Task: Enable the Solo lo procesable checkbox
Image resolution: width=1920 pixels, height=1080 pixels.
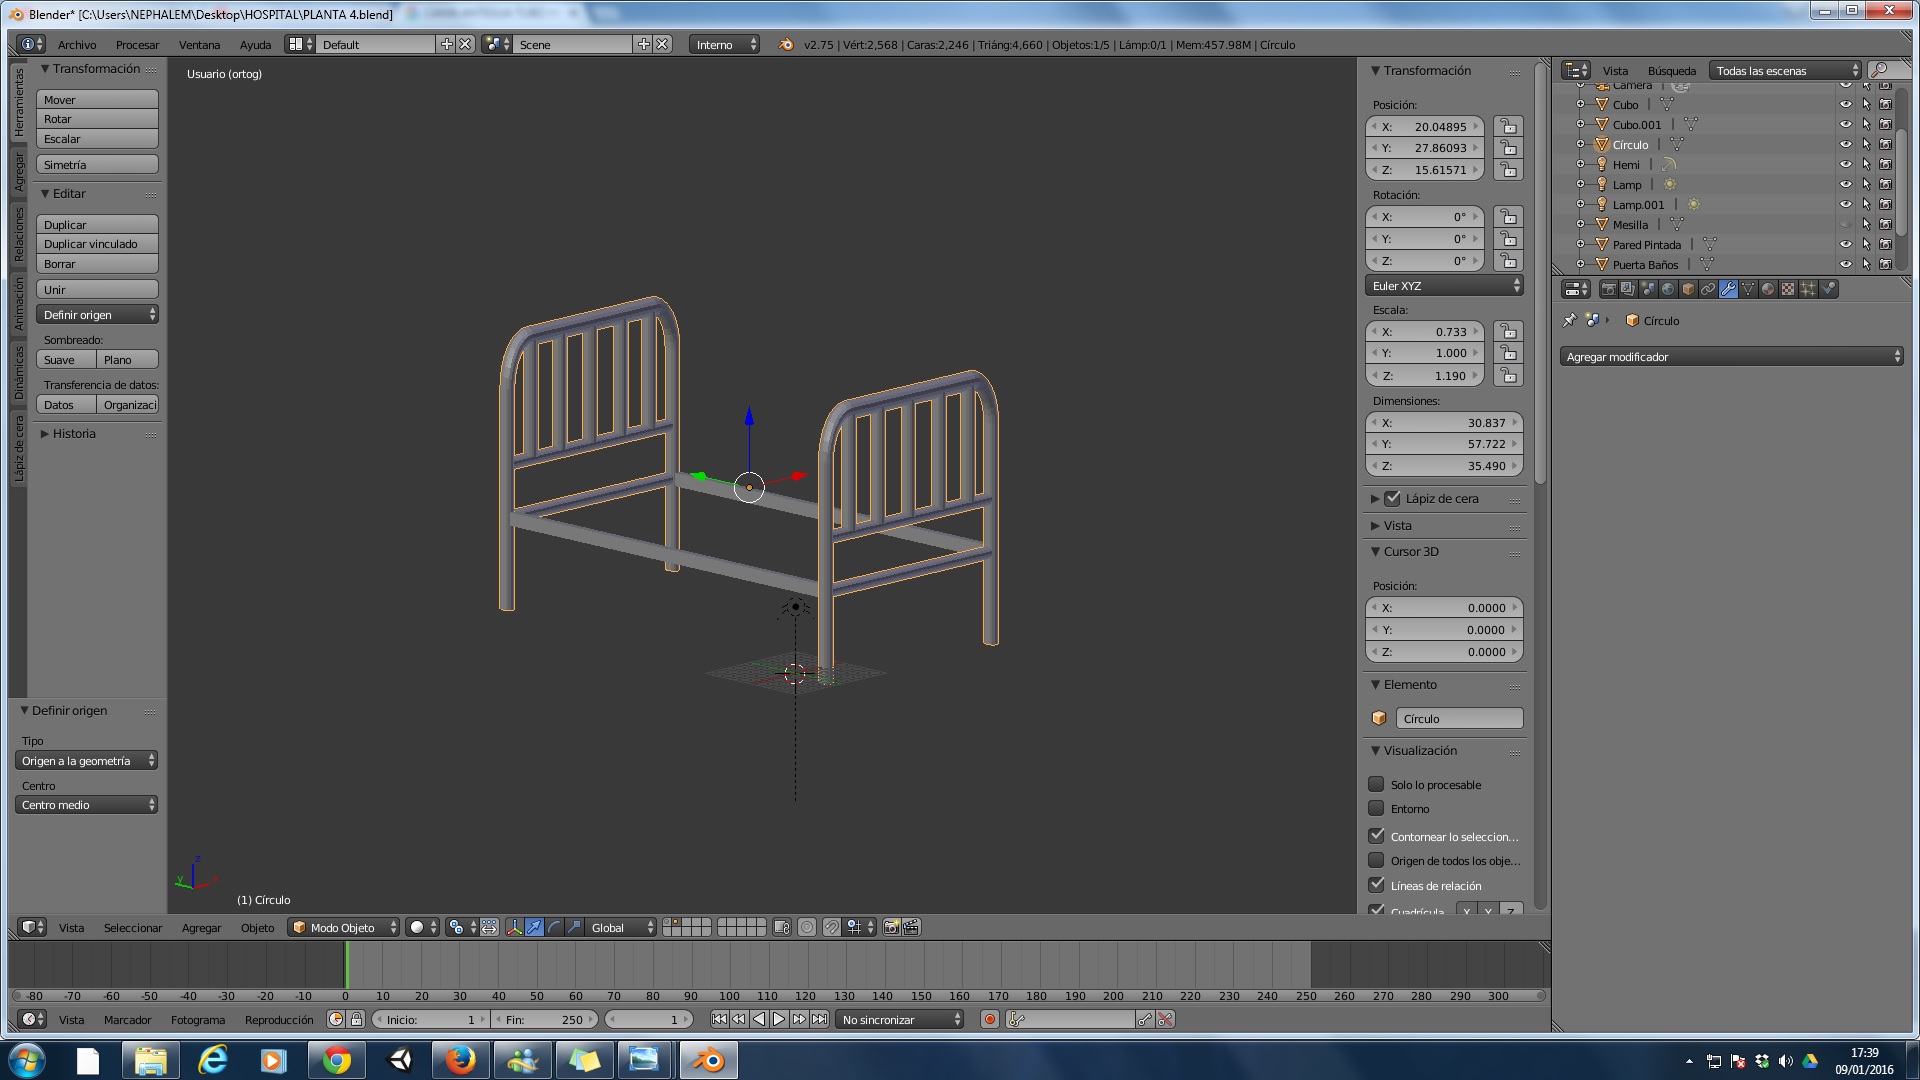Action: coord(1377,785)
